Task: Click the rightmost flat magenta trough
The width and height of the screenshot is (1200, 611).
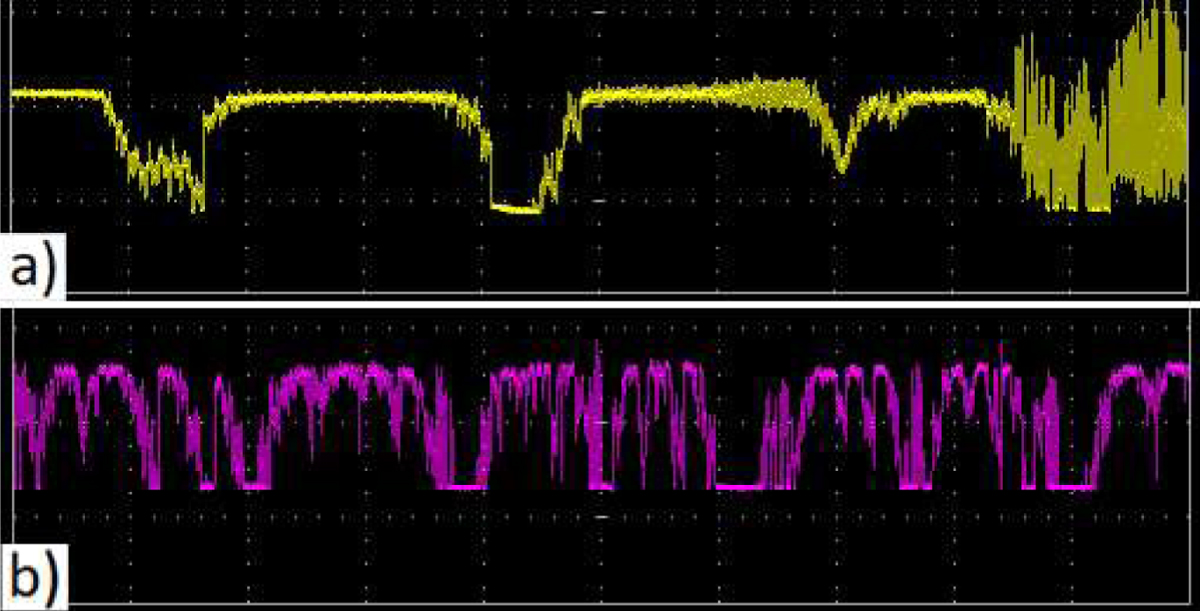Action: pos(1072,485)
